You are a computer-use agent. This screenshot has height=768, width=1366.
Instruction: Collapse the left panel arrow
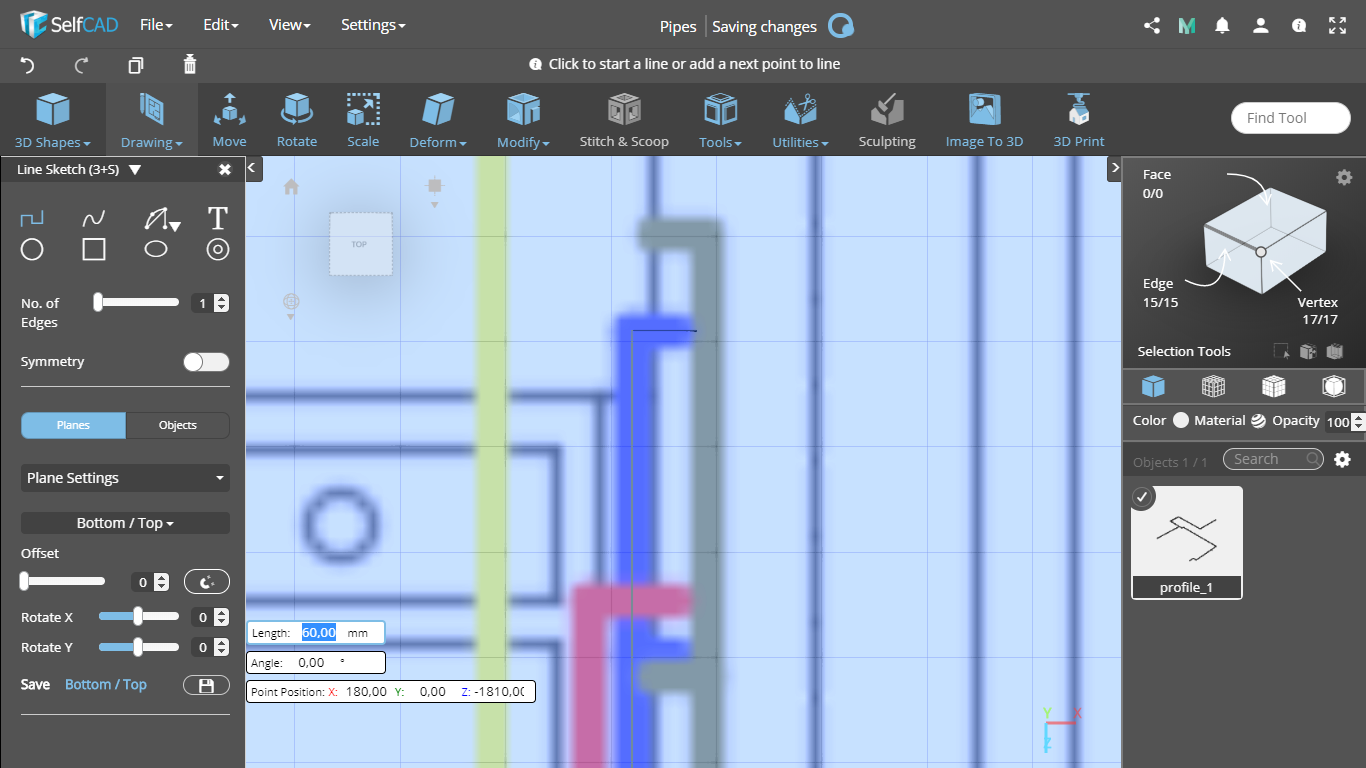click(x=254, y=168)
